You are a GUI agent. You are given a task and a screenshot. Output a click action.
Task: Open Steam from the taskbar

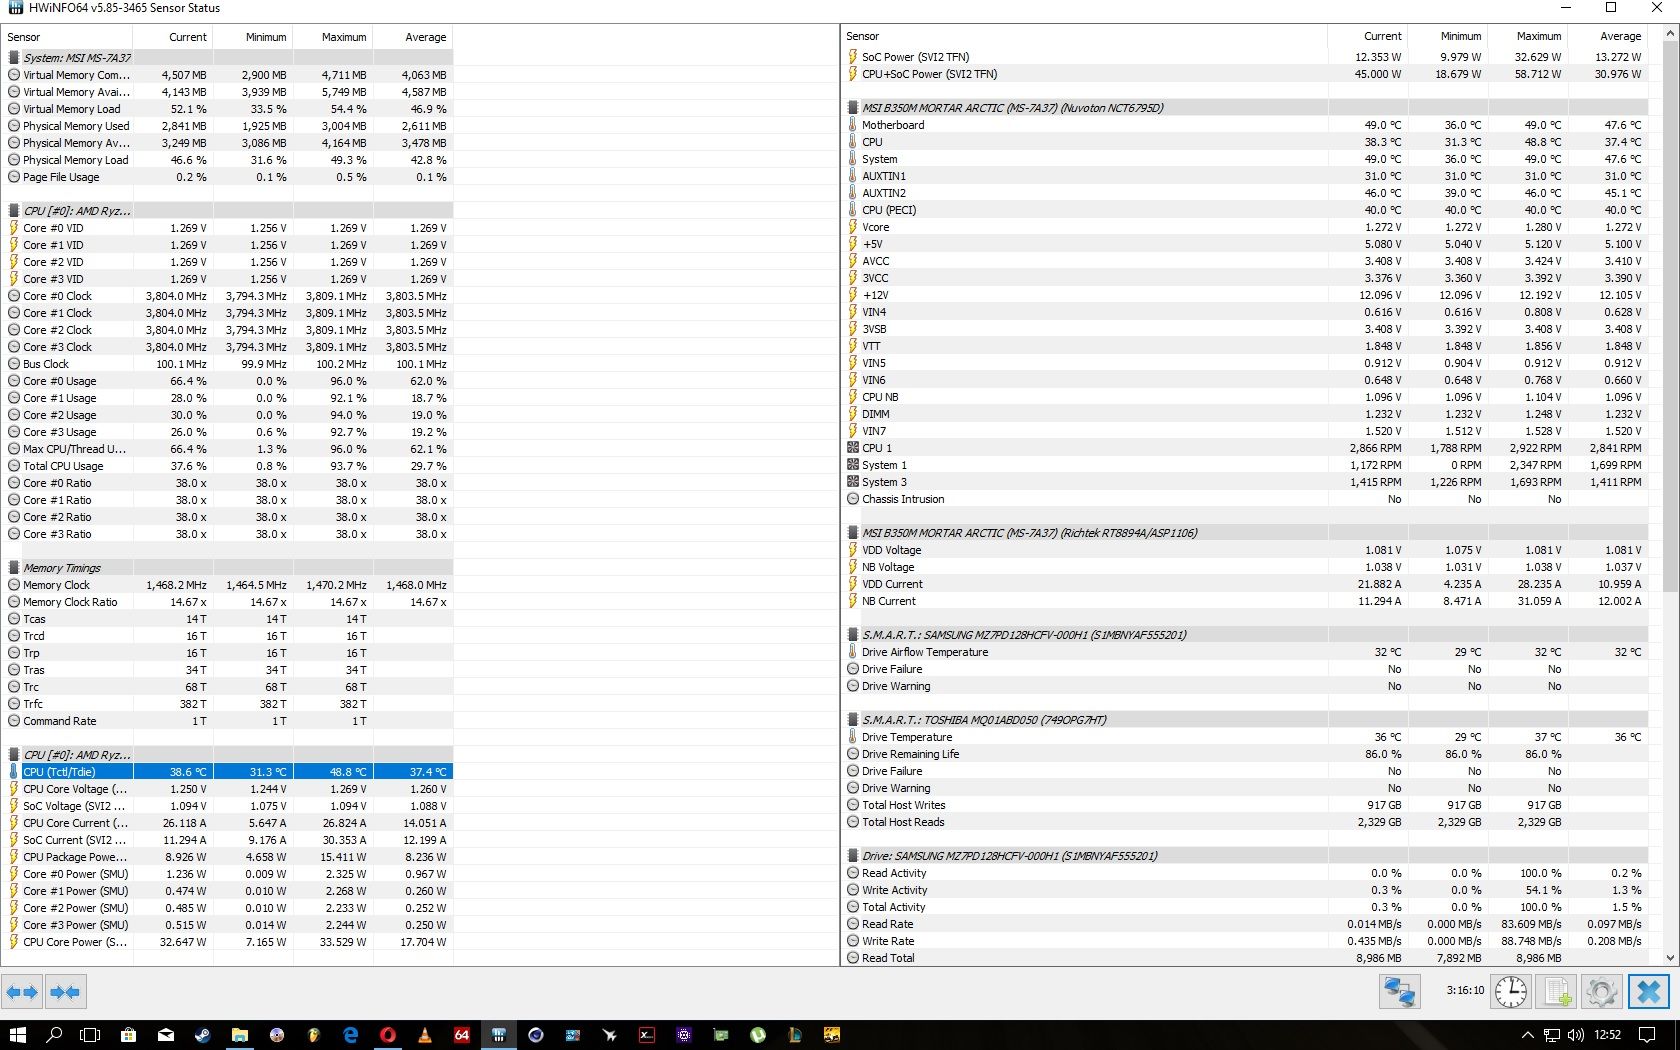coord(202,1035)
